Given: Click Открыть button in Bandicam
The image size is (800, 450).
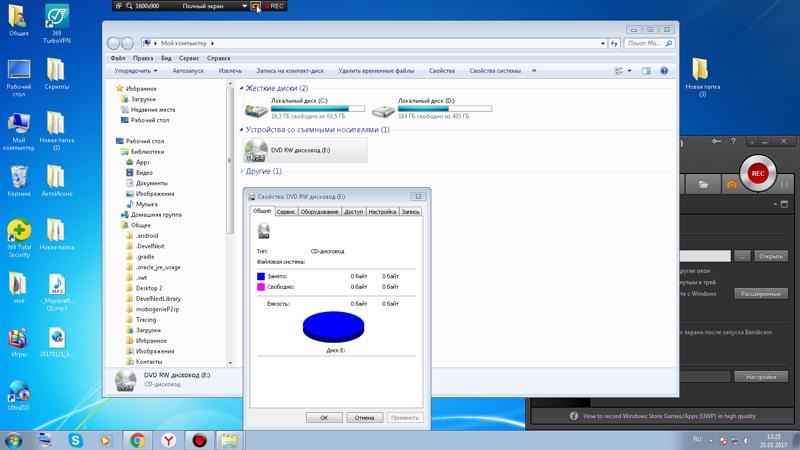Looking at the screenshot, I should tap(770, 256).
